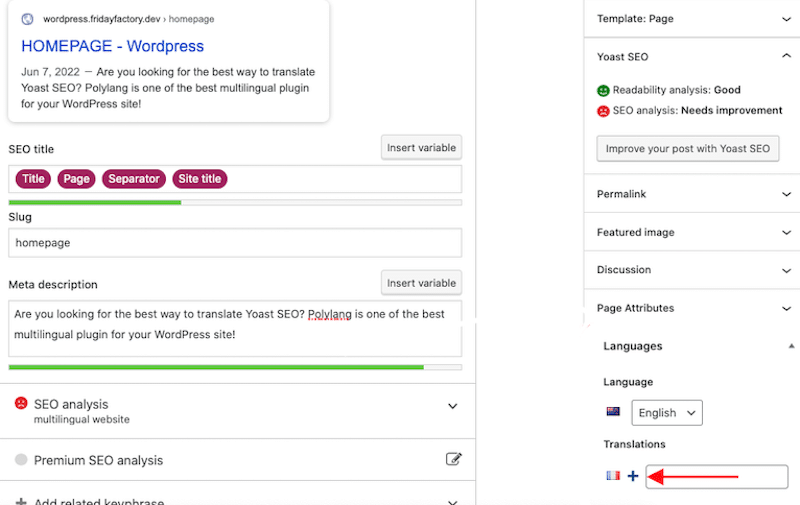Expand the Page Attributes panel

[x=786, y=309]
